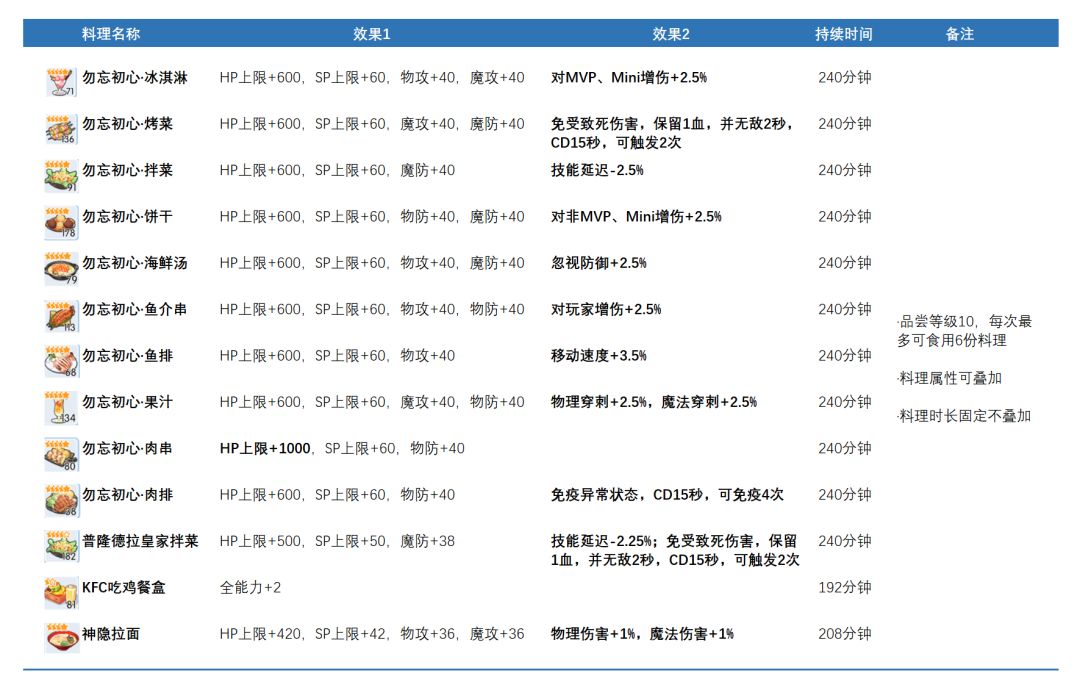Select the name 勿忘初心·烤菜
This screenshot has width=1080, height=690.
[x=127, y=124]
